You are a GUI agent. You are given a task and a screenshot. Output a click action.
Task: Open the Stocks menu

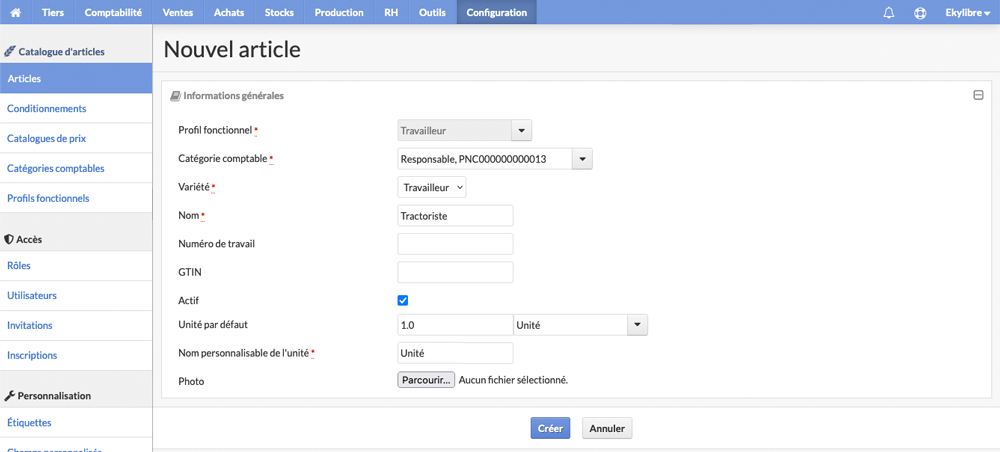[x=279, y=12]
